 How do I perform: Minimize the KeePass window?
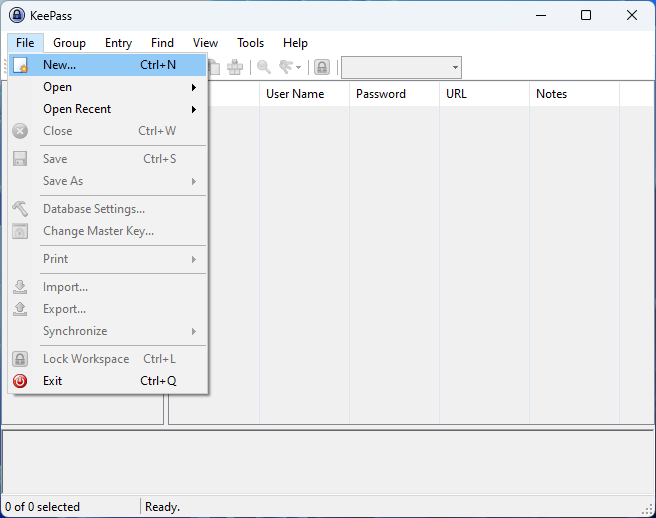click(541, 15)
